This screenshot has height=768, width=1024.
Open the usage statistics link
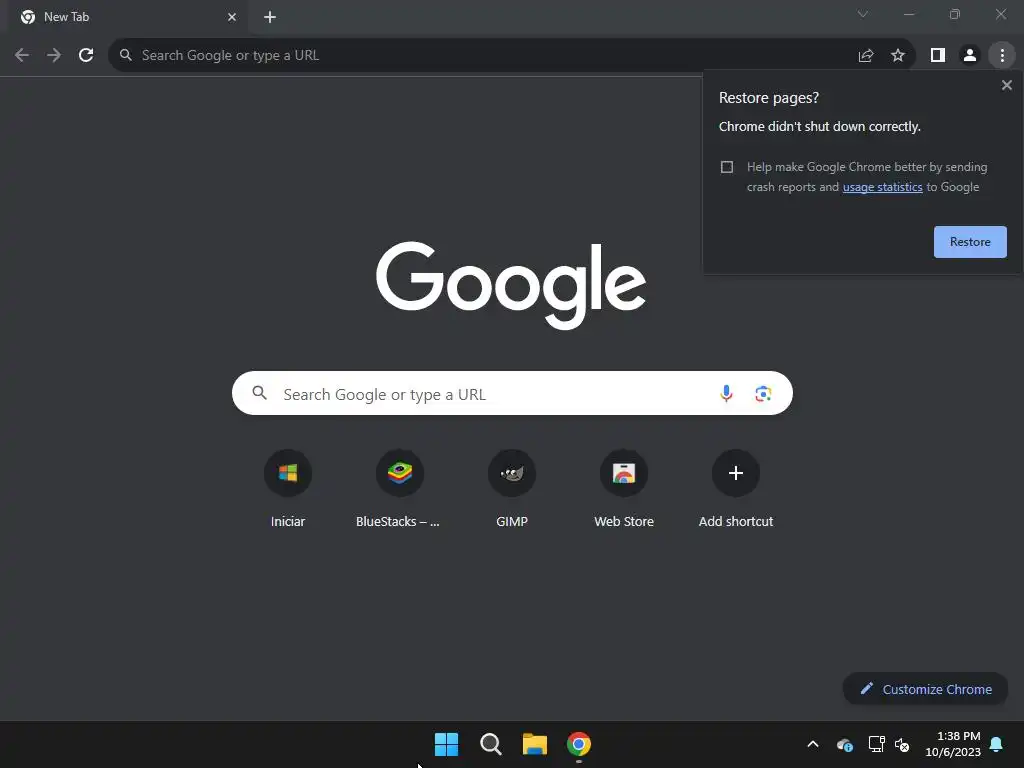click(882, 187)
